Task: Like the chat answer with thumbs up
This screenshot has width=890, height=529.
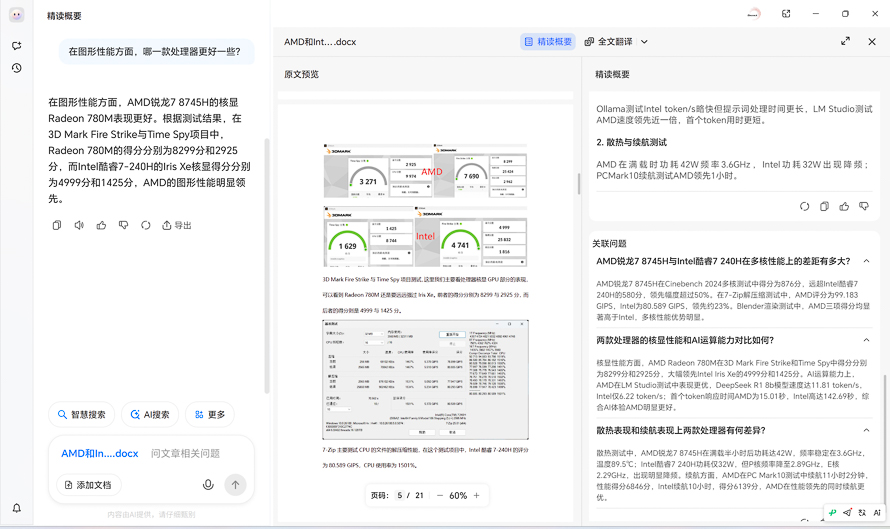Action: (101, 225)
